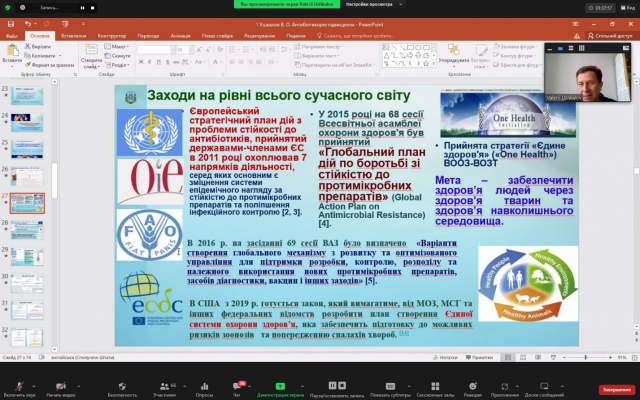
Task: Switch to Design (Конструктор) tab
Action: point(111,36)
